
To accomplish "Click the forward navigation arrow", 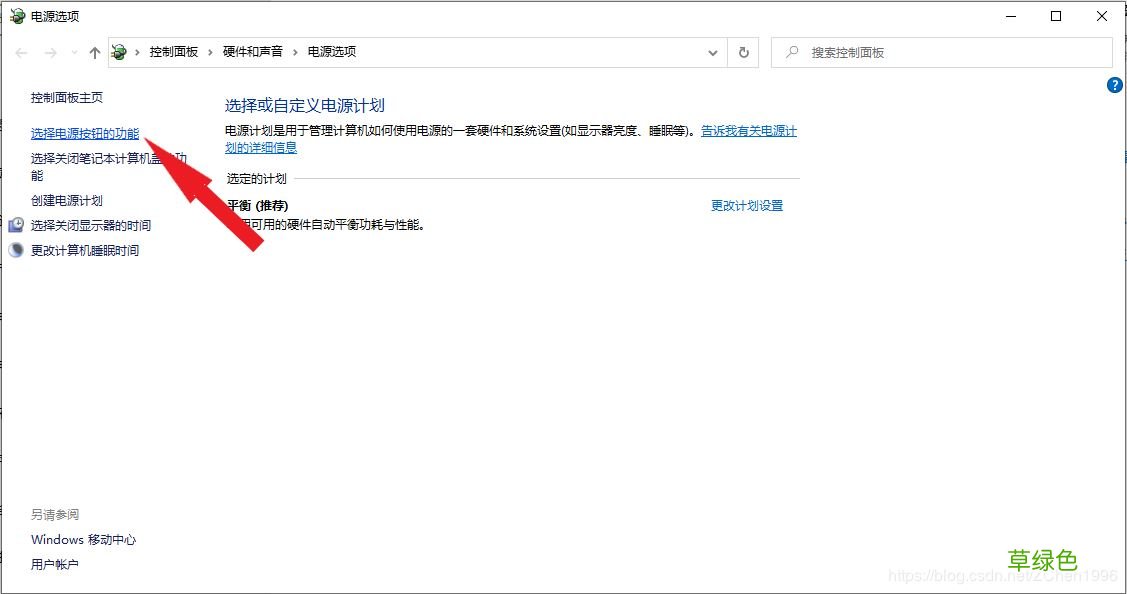I will pyautogui.click(x=48, y=51).
